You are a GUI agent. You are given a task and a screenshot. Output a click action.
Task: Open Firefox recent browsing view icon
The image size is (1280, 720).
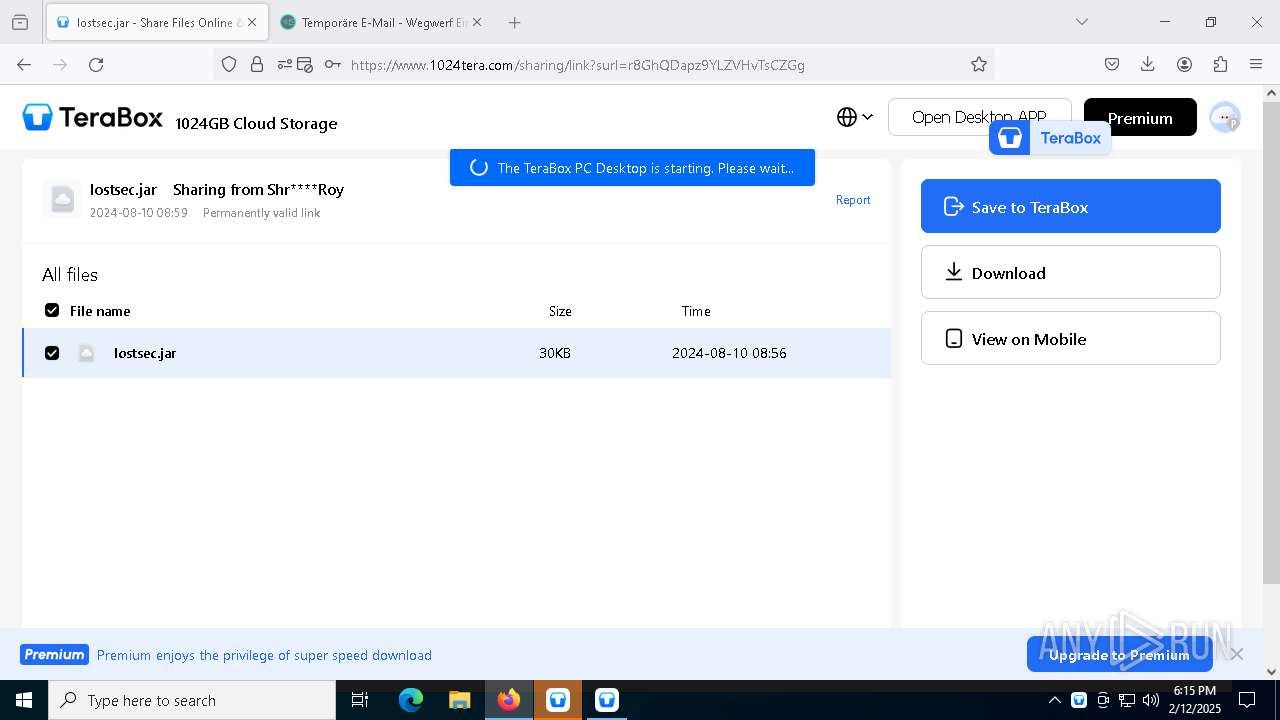20,22
